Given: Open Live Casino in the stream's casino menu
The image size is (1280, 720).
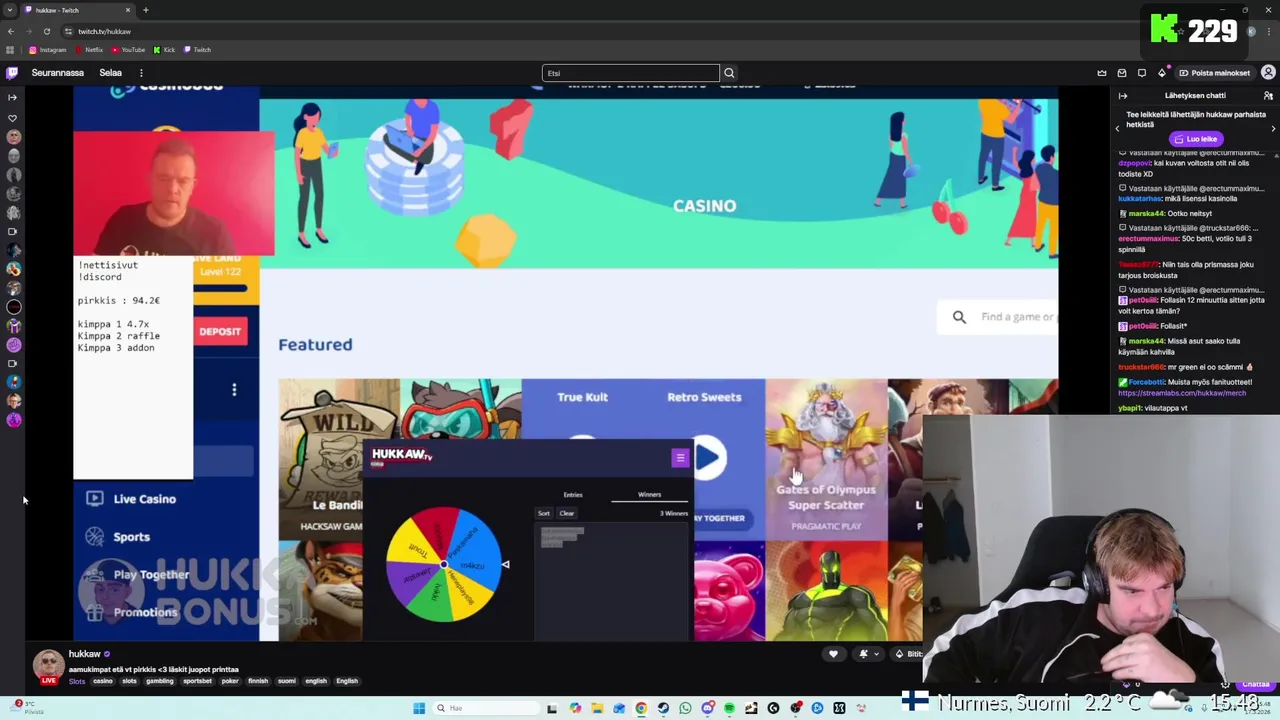Looking at the screenshot, I should (130, 499).
